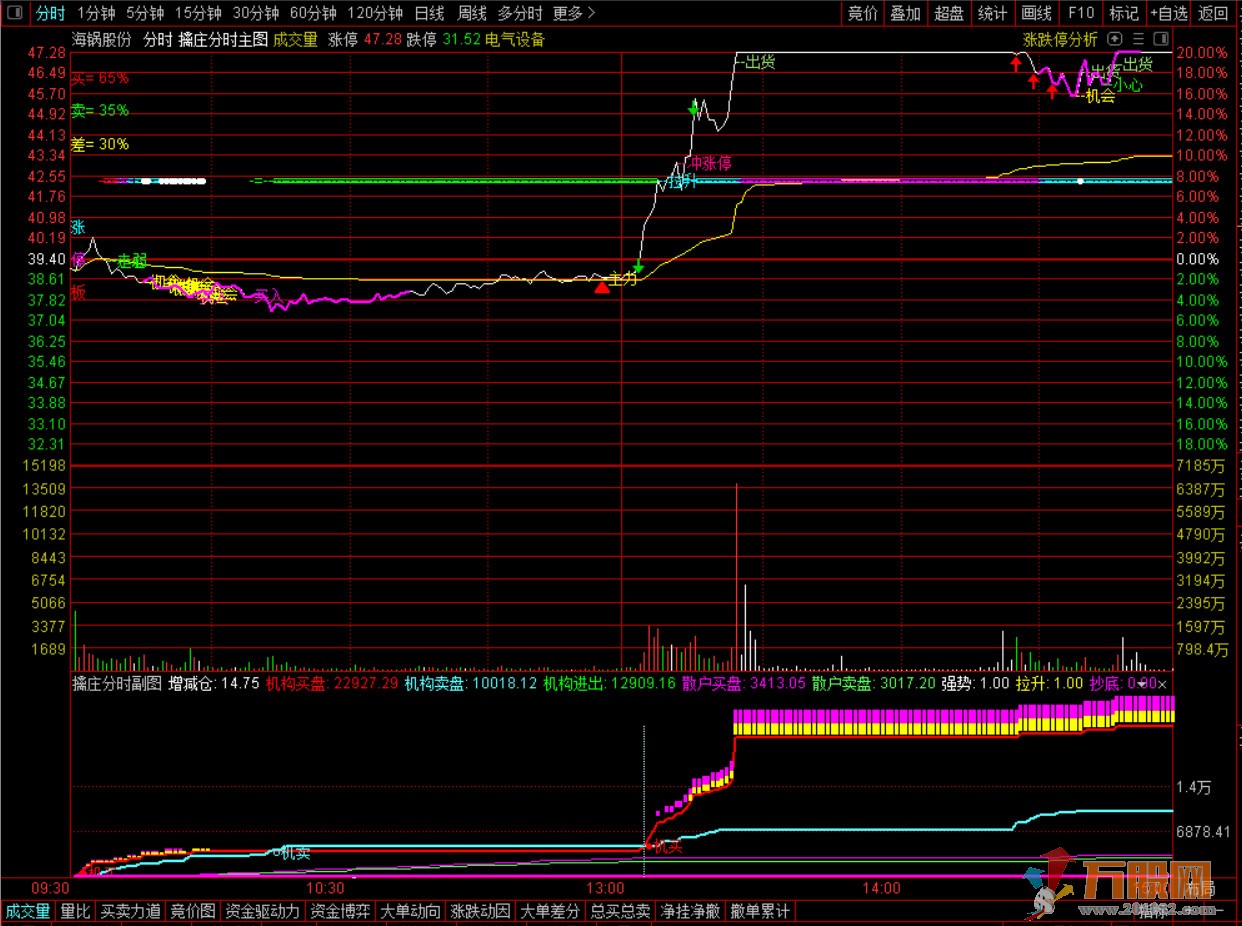Switch to the 买卖力道 indicator tab

pyautogui.click(x=130, y=911)
